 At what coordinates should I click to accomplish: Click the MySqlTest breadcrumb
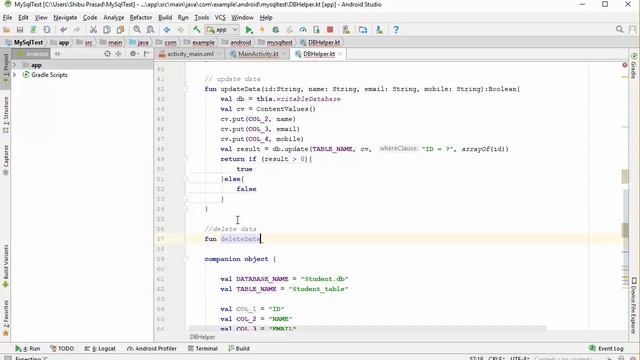click(24, 42)
